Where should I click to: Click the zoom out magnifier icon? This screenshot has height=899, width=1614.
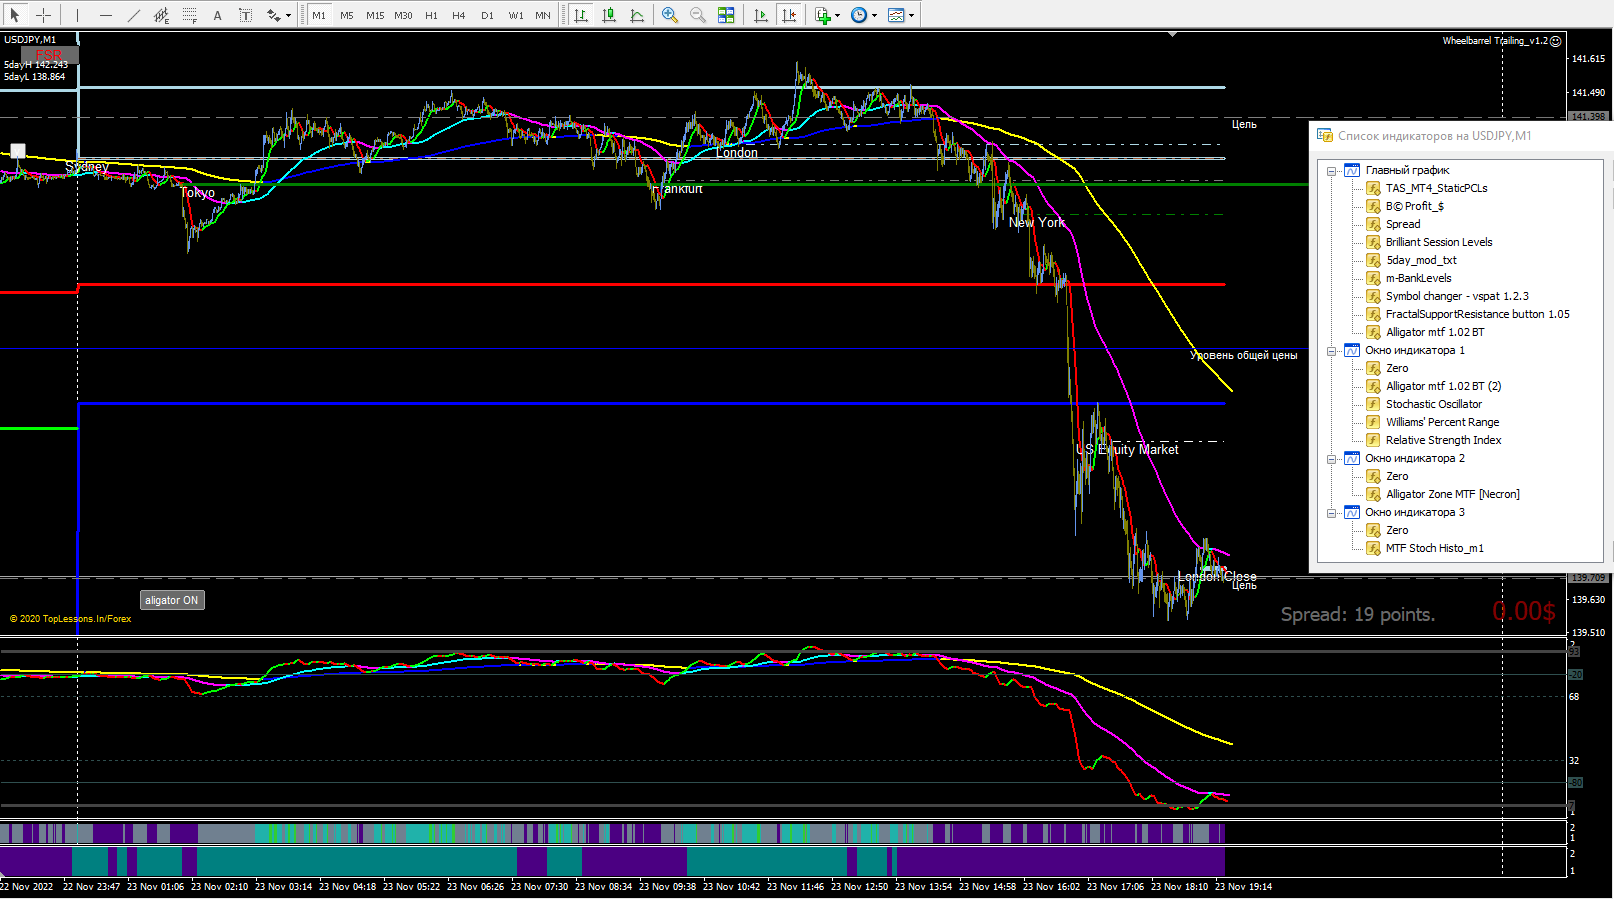(x=698, y=15)
